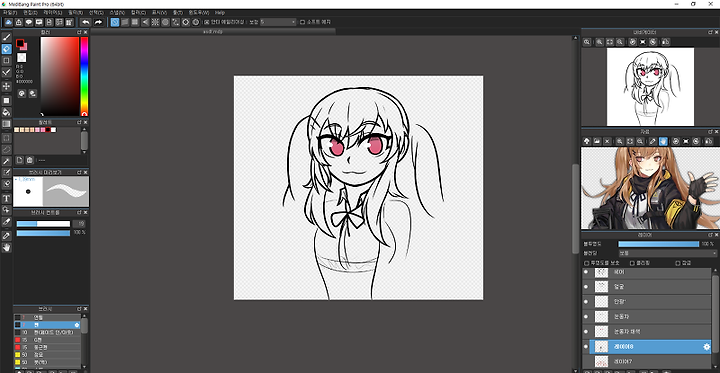This screenshot has height=373, width=720.
Task: Open the Window menu
Action: point(198,13)
